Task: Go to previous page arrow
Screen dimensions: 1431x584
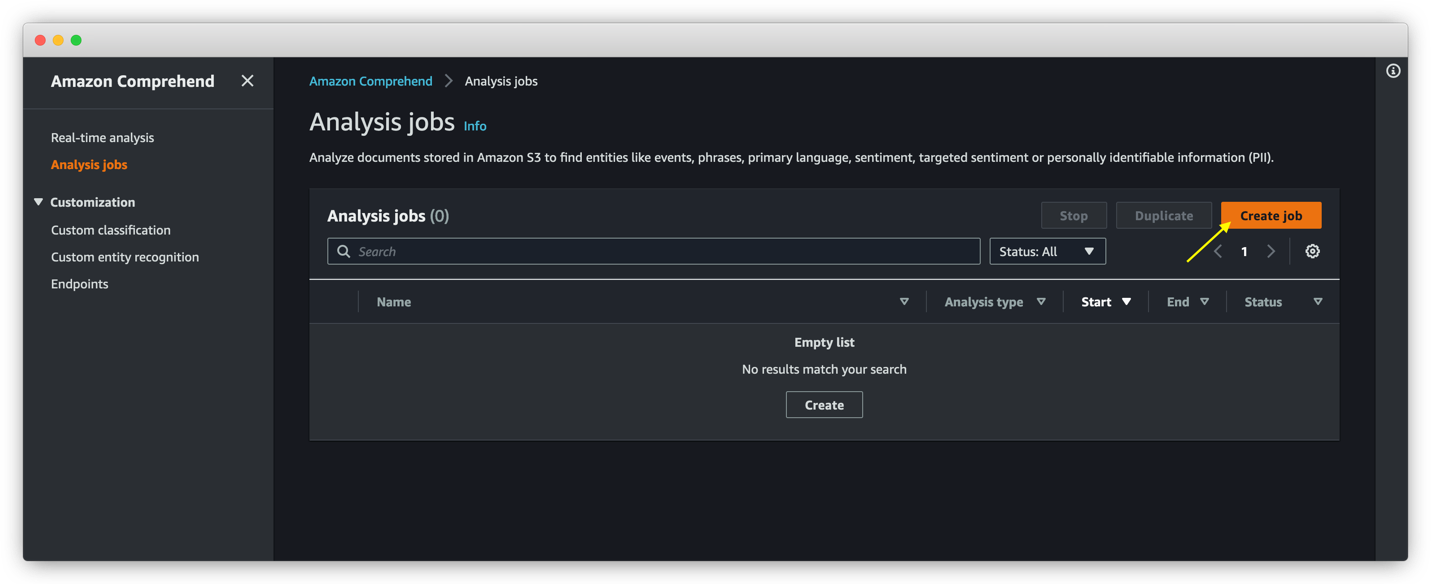Action: tap(1218, 252)
